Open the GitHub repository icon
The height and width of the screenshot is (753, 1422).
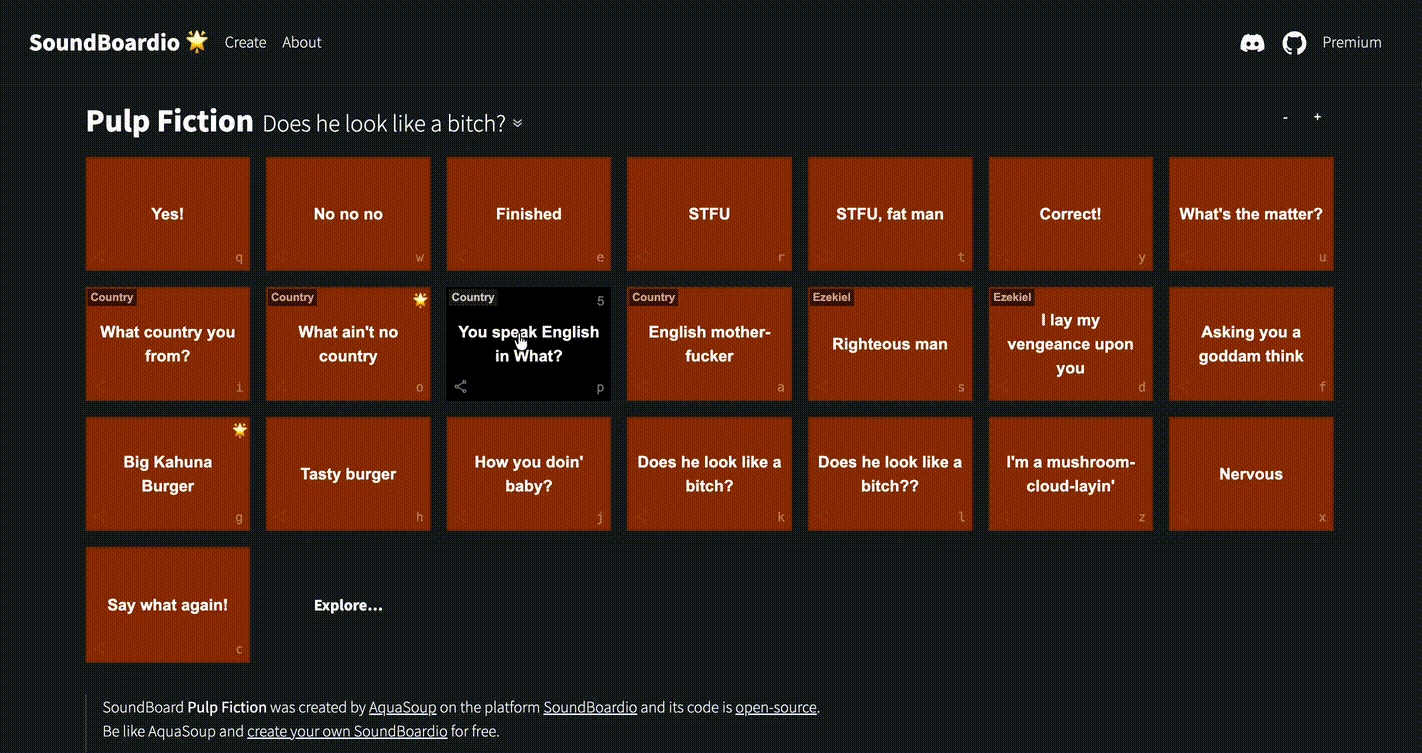click(1294, 43)
